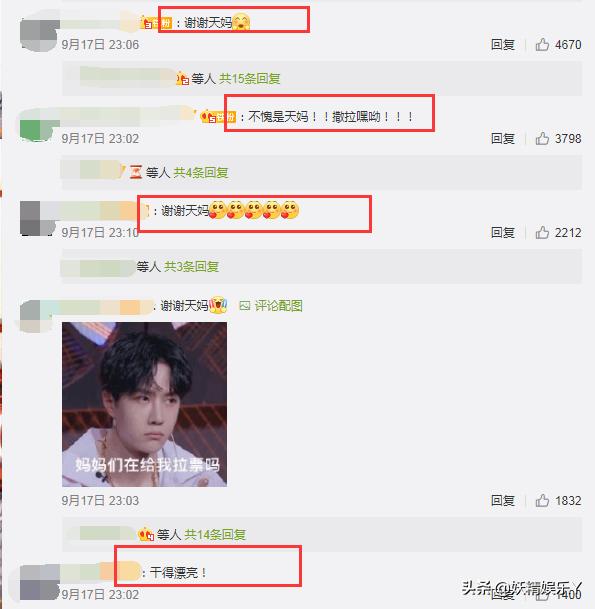Click the 评论配图 picture icon
This screenshot has height=609, width=595.
coord(245,306)
